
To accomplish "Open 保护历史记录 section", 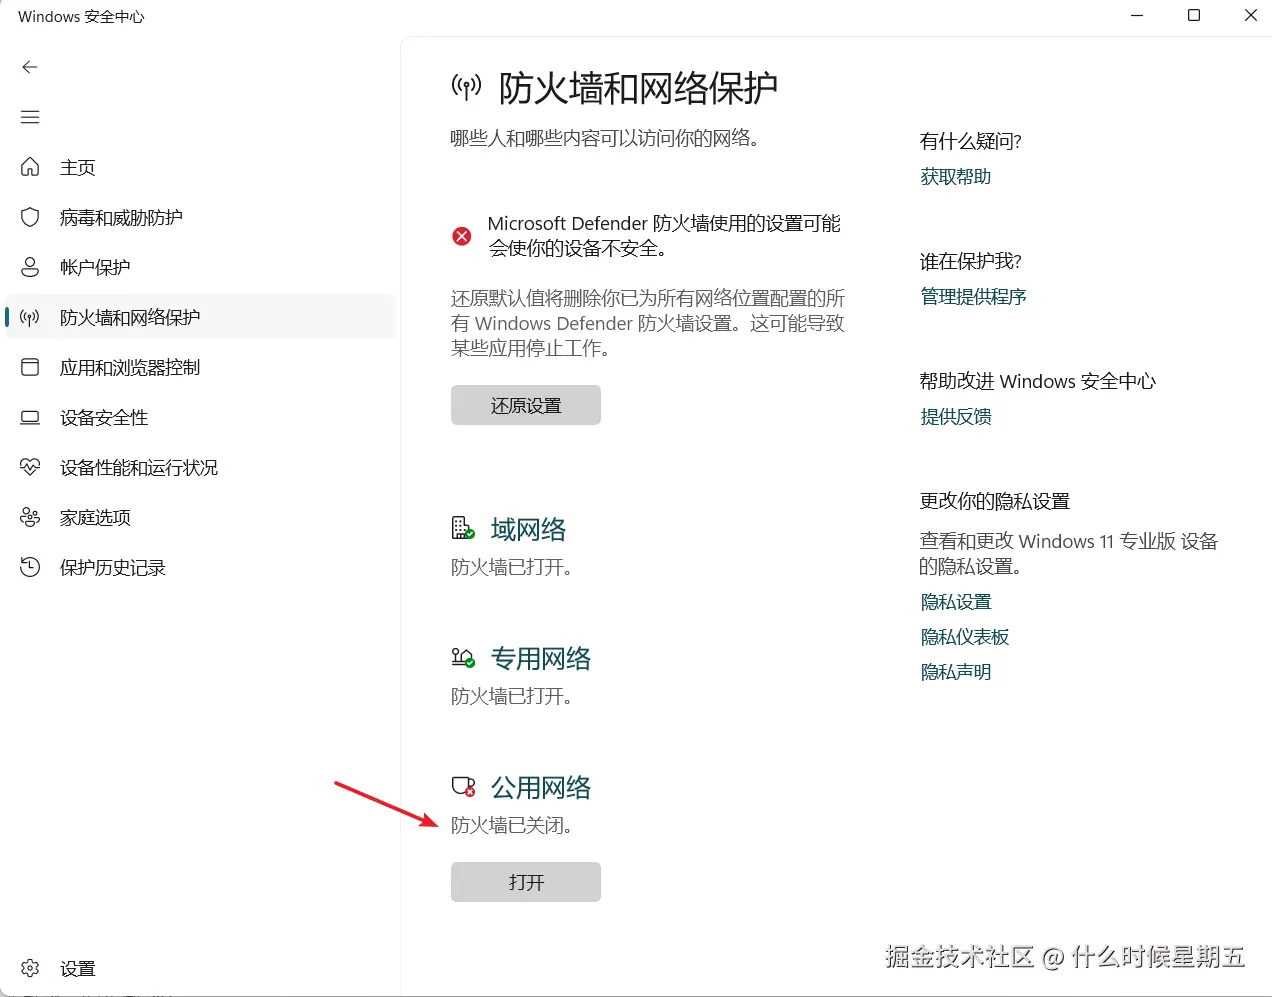I will (x=200, y=567).
